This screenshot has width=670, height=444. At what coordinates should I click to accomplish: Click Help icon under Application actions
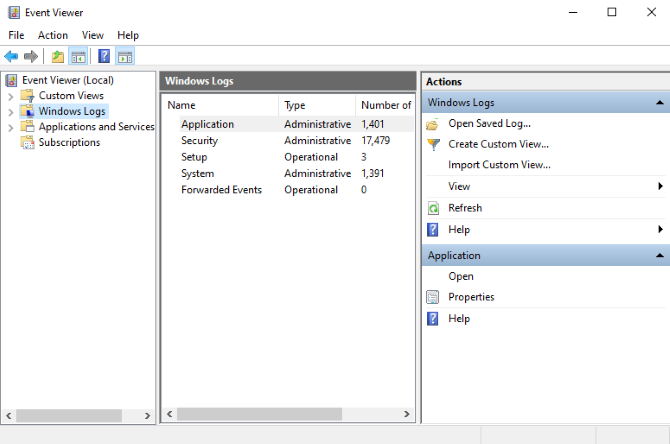click(x=432, y=319)
